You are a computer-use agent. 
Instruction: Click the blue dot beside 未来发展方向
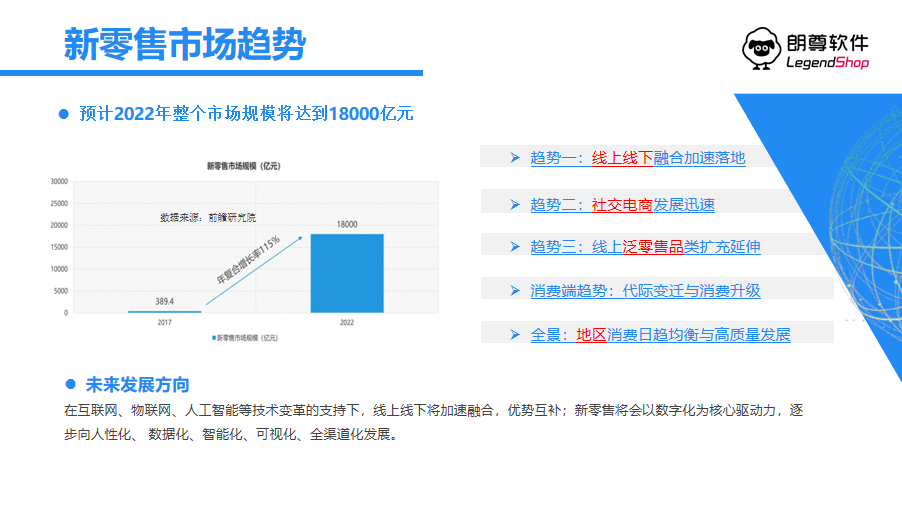[x=71, y=384]
